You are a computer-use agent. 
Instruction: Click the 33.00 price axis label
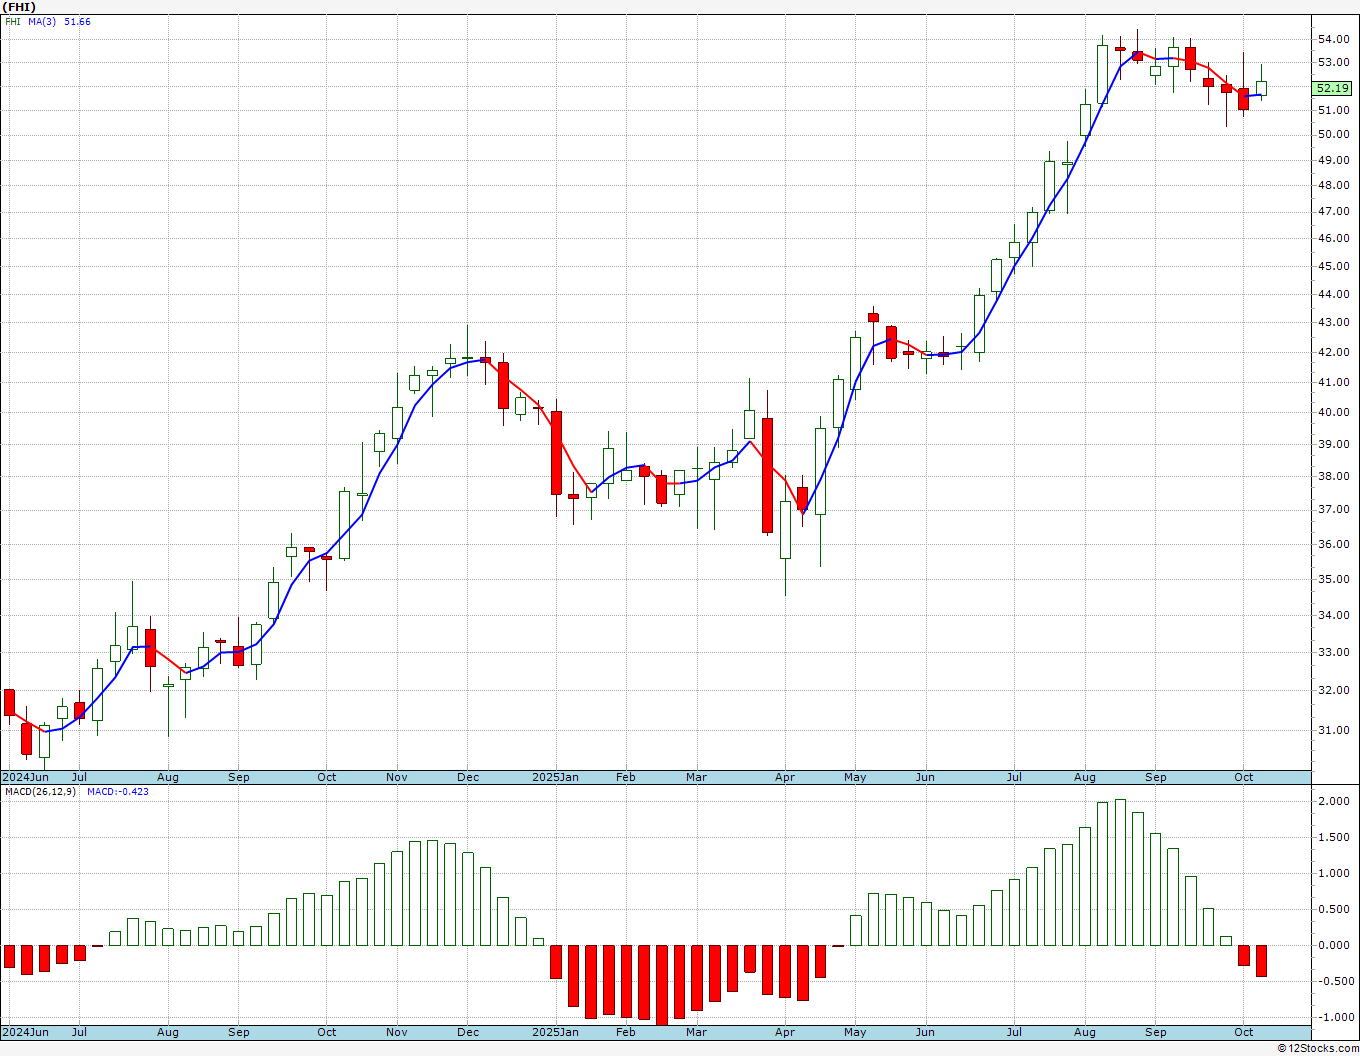coord(1333,652)
